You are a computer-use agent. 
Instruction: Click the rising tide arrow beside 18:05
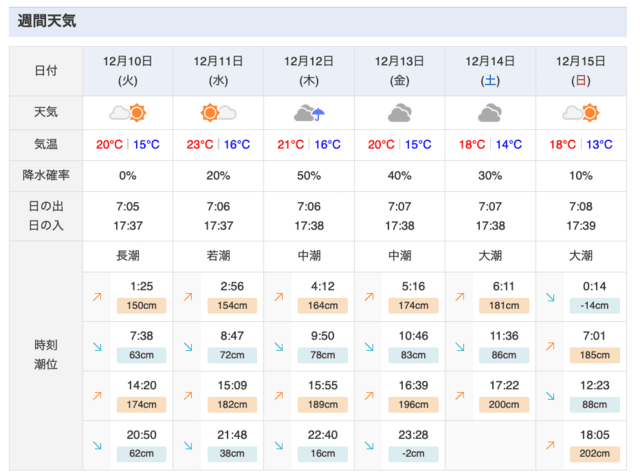550,445
